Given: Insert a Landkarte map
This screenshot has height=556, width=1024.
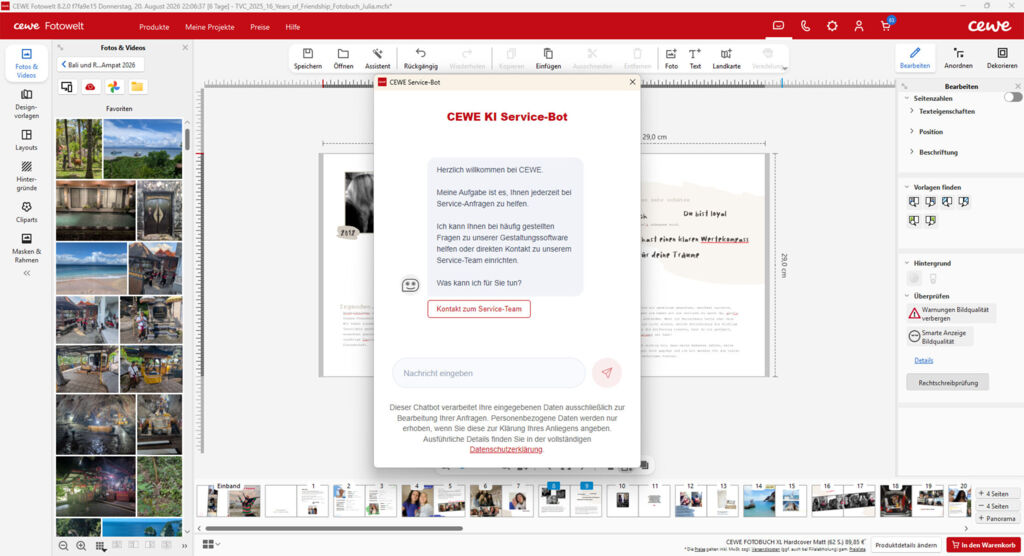Looking at the screenshot, I should [x=726, y=58].
